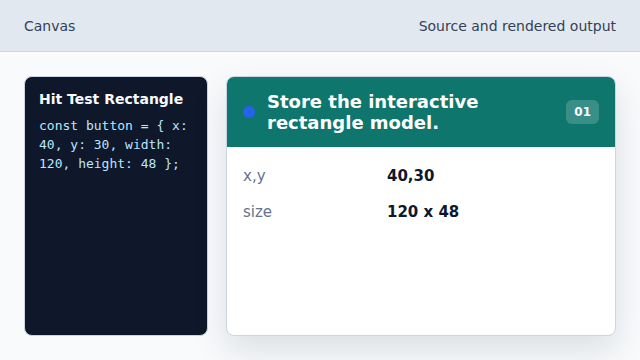Image resolution: width=640 pixels, height=360 pixels.
Task: Click the 'size' row label
Action: click(257, 211)
